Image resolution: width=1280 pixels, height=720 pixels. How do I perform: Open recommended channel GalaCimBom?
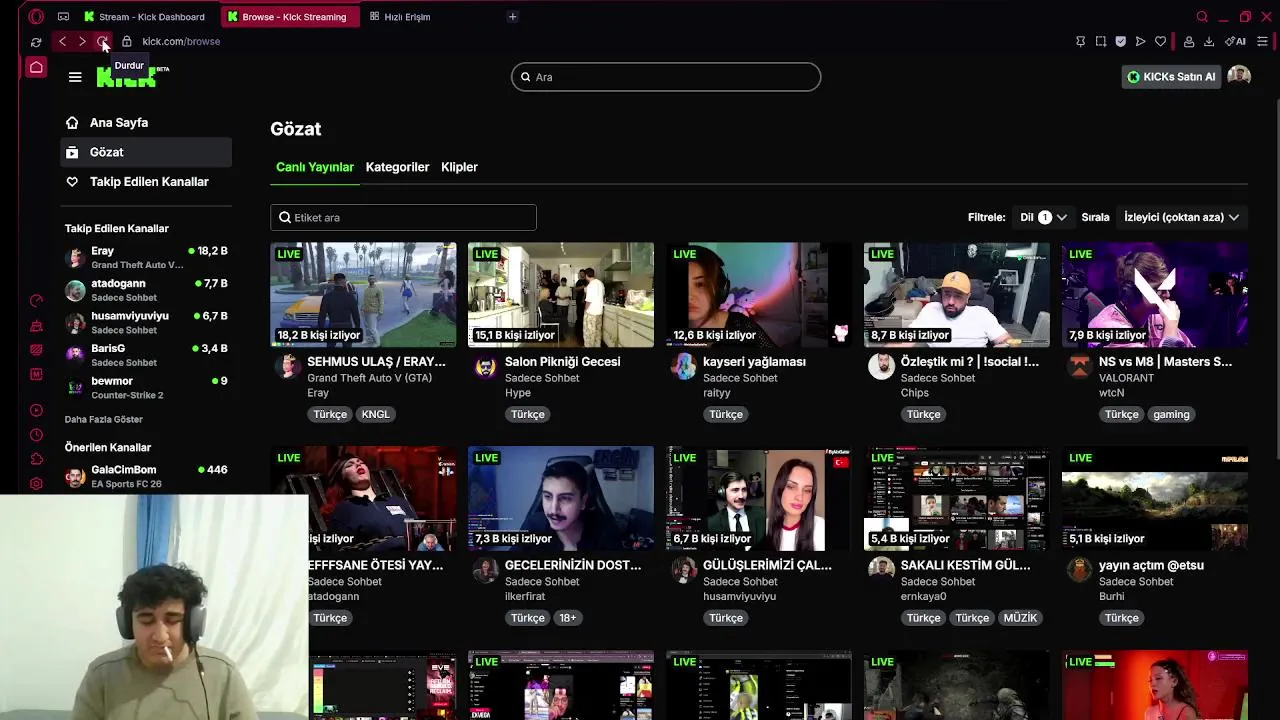[x=146, y=476]
